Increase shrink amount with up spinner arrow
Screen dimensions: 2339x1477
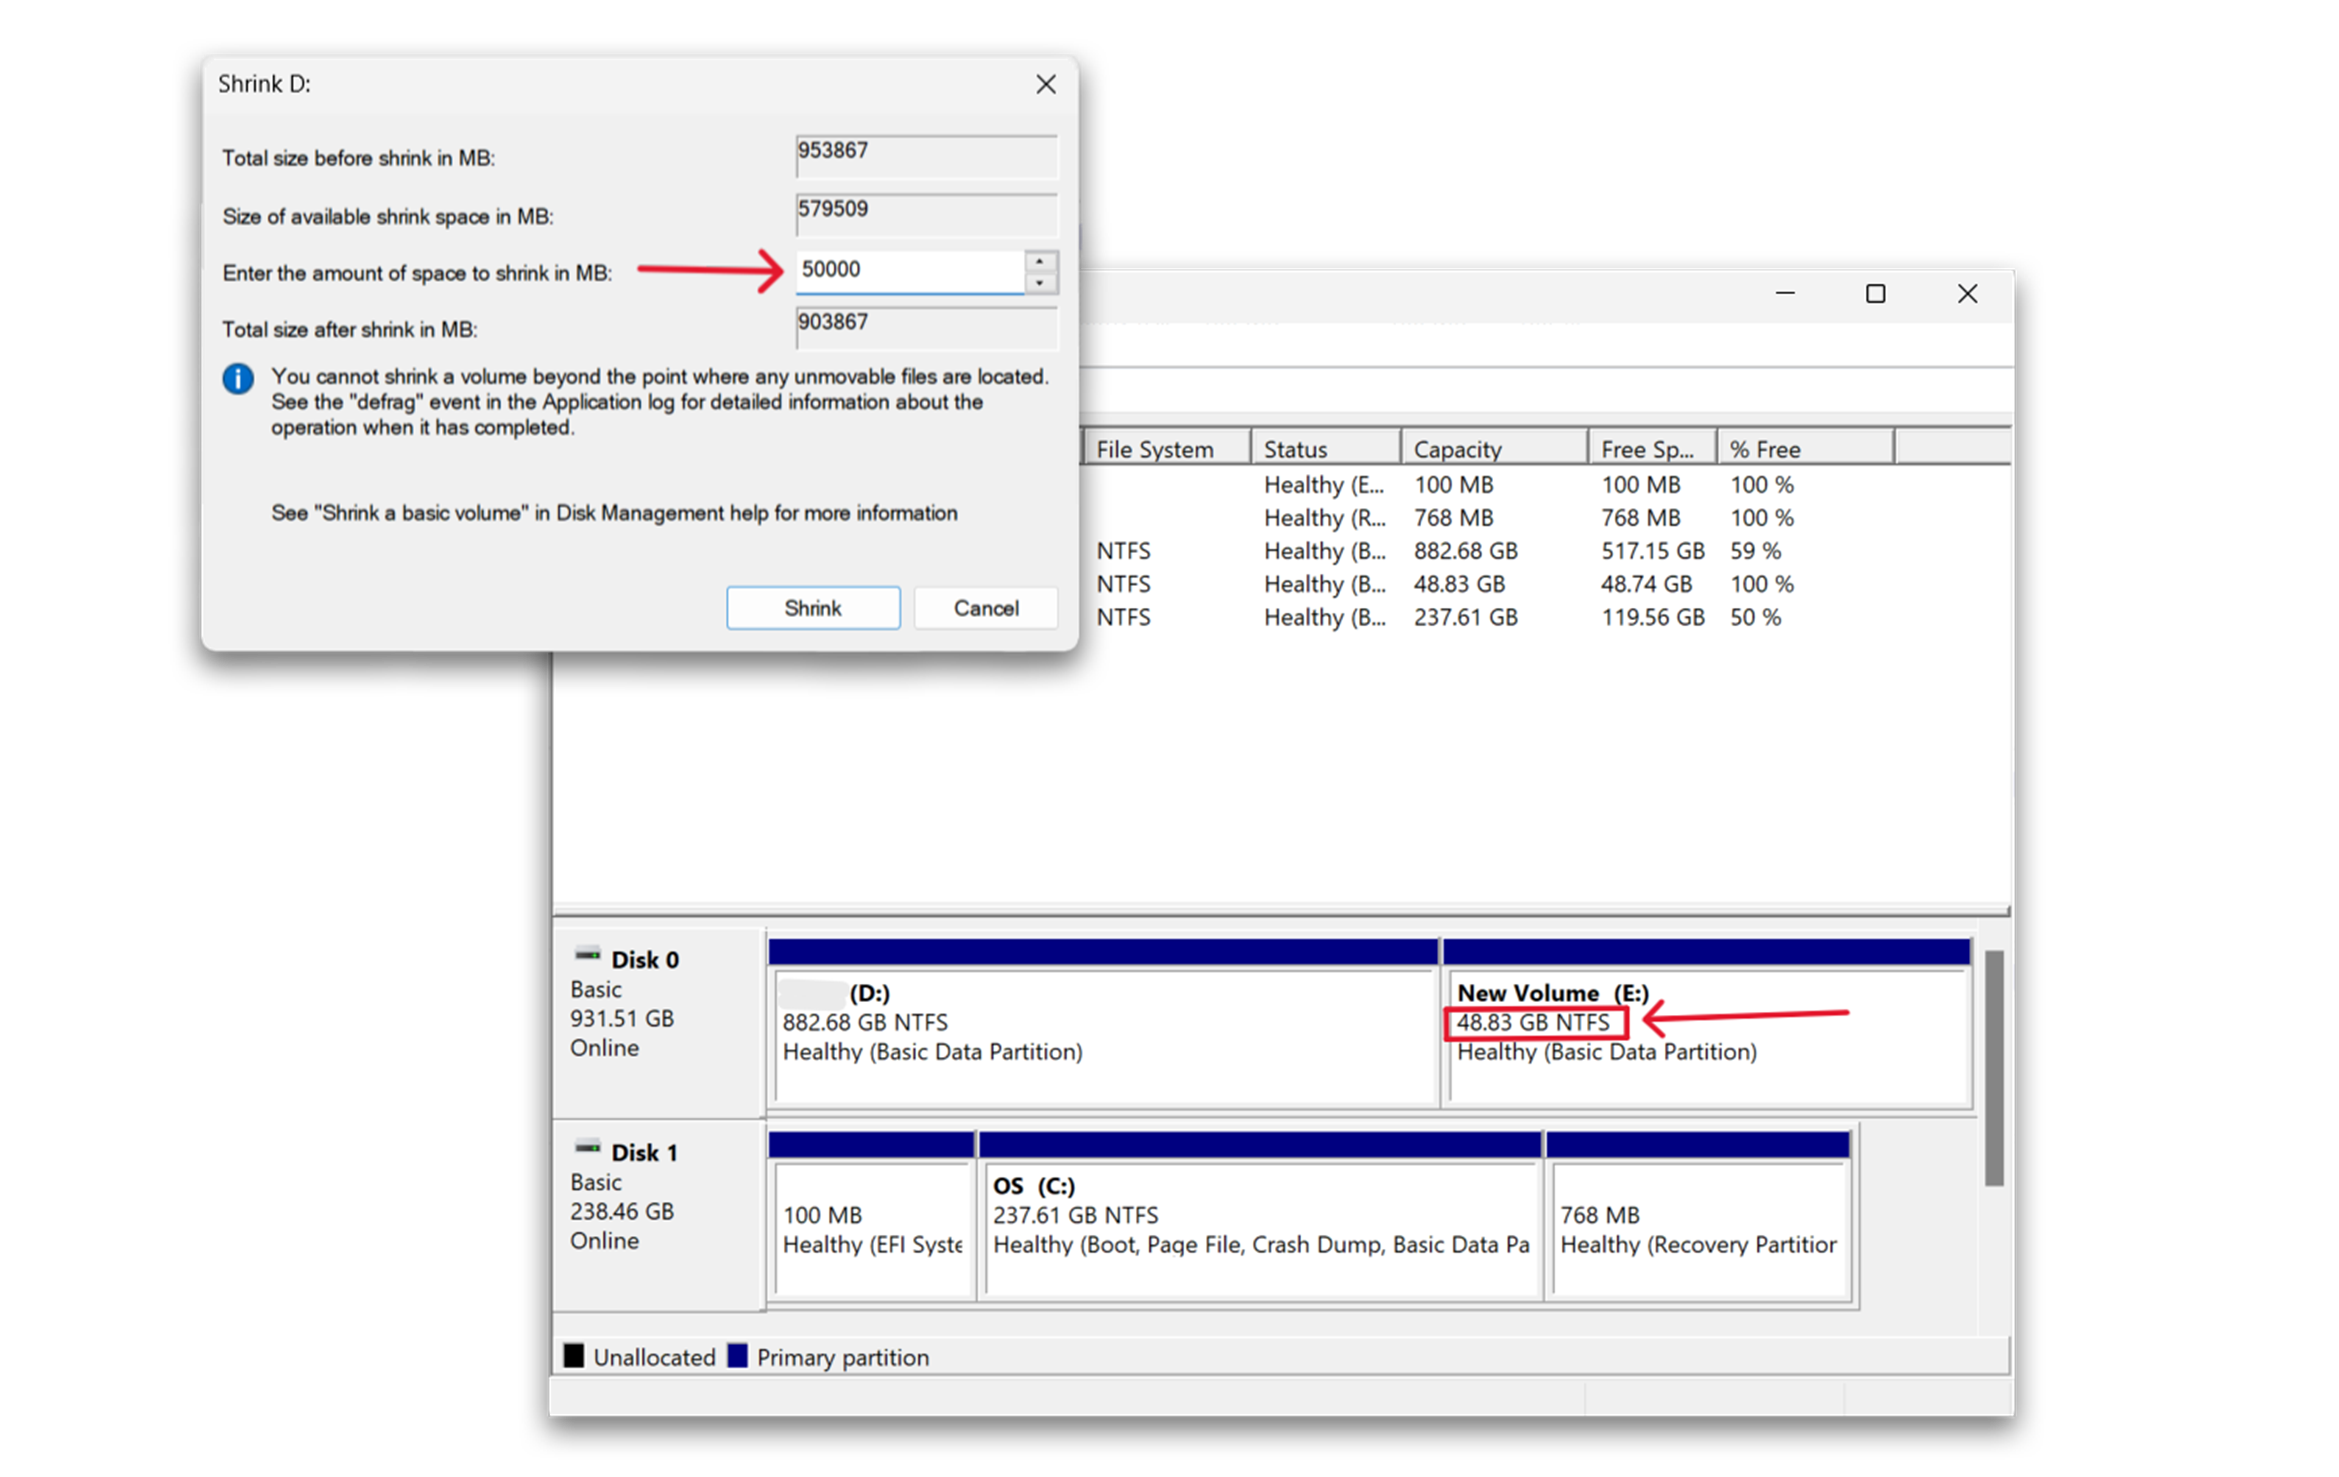pos(1041,261)
